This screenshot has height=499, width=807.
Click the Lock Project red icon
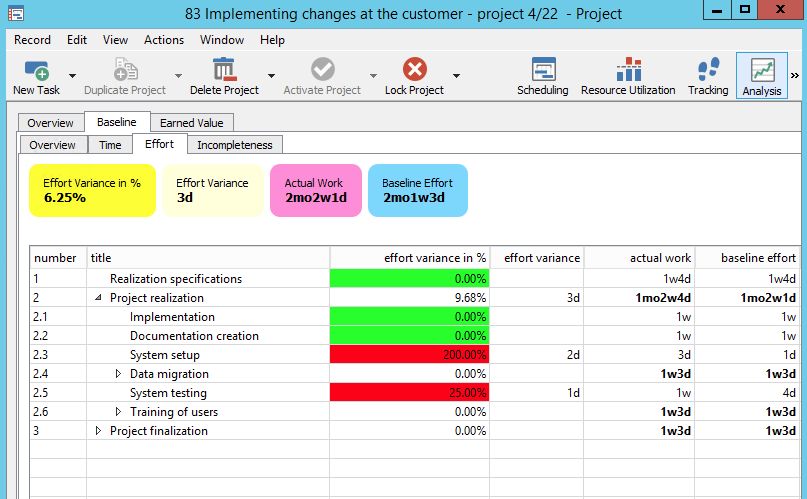(x=414, y=70)
